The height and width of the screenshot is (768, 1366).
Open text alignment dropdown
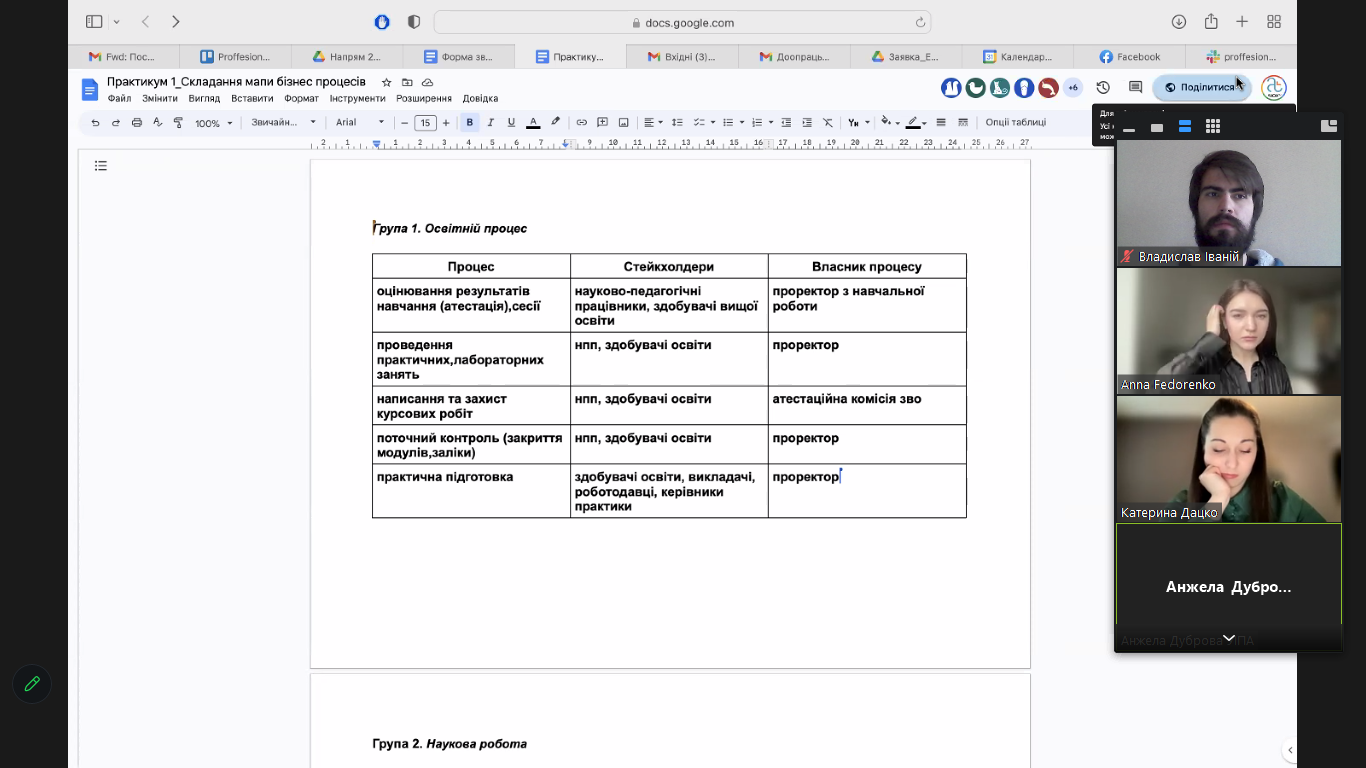653,123
